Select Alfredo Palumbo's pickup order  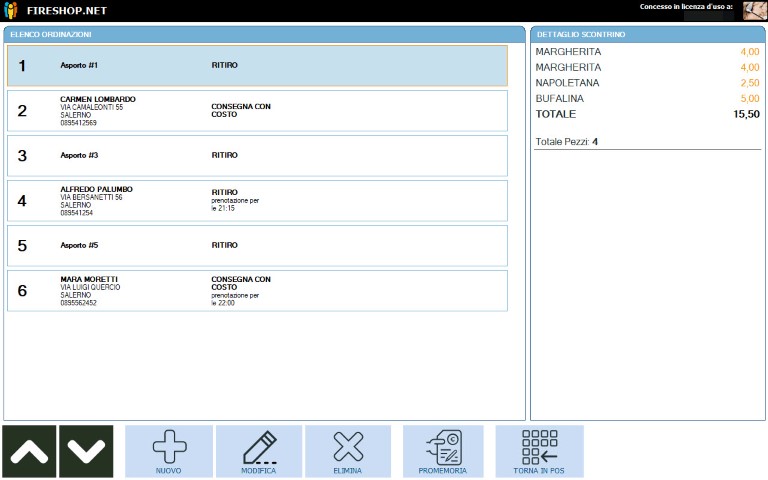tap(257, 200)
